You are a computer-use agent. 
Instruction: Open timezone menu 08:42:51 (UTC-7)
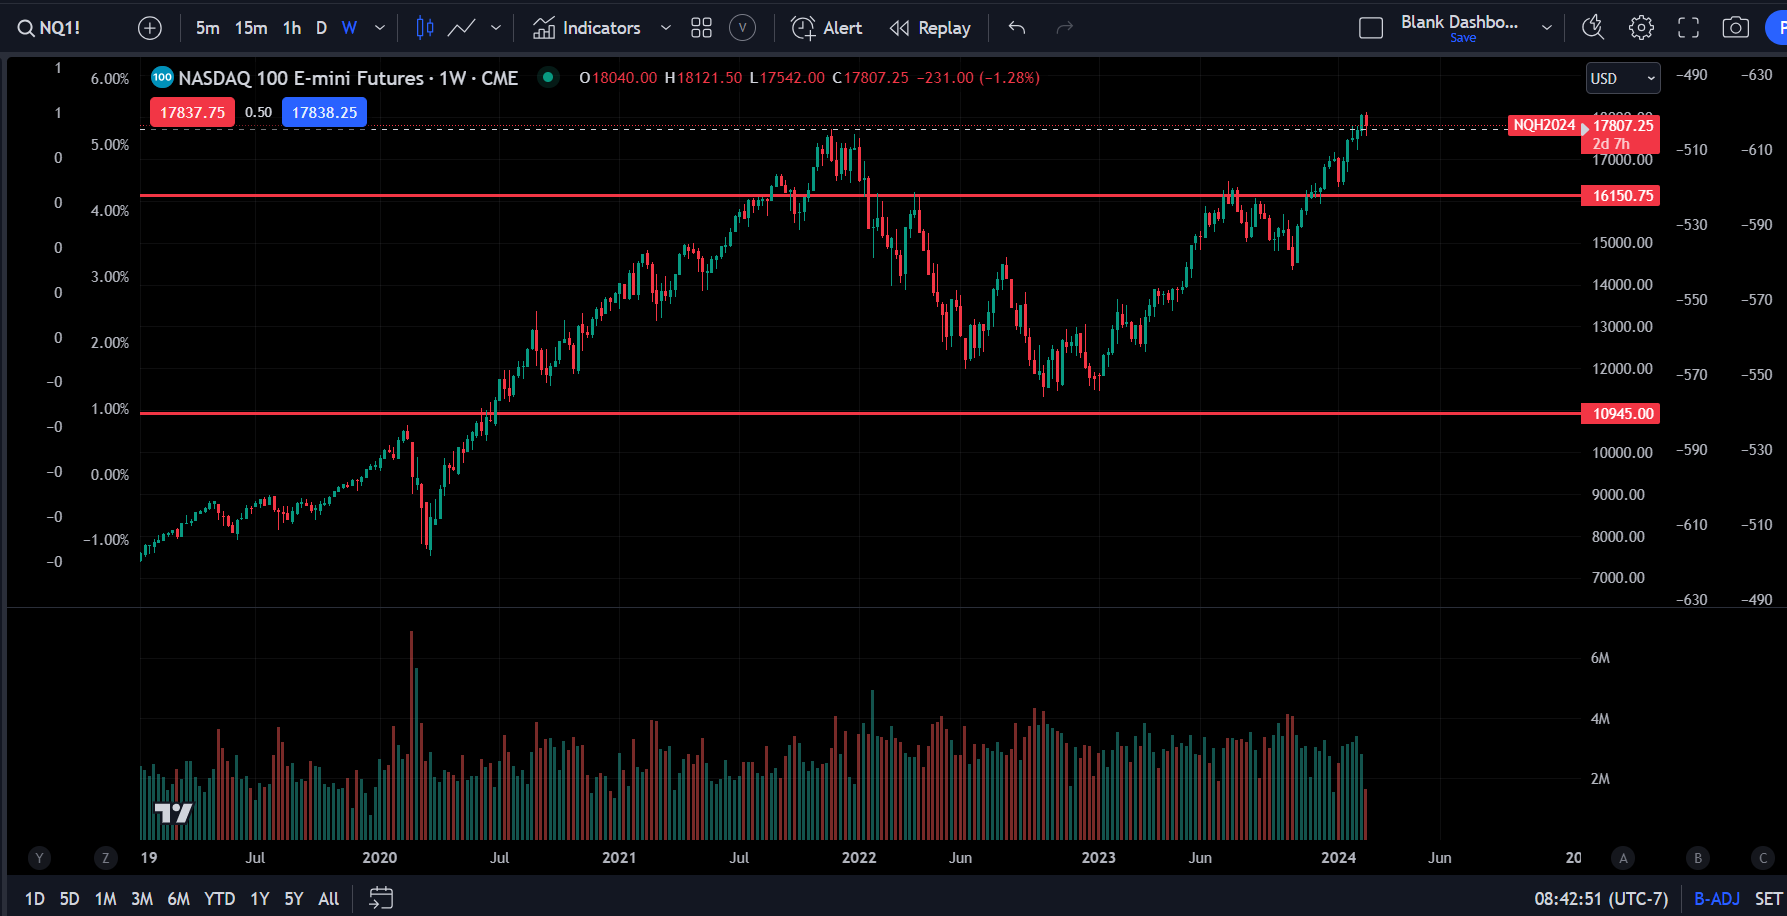[x=1601, y=899]
